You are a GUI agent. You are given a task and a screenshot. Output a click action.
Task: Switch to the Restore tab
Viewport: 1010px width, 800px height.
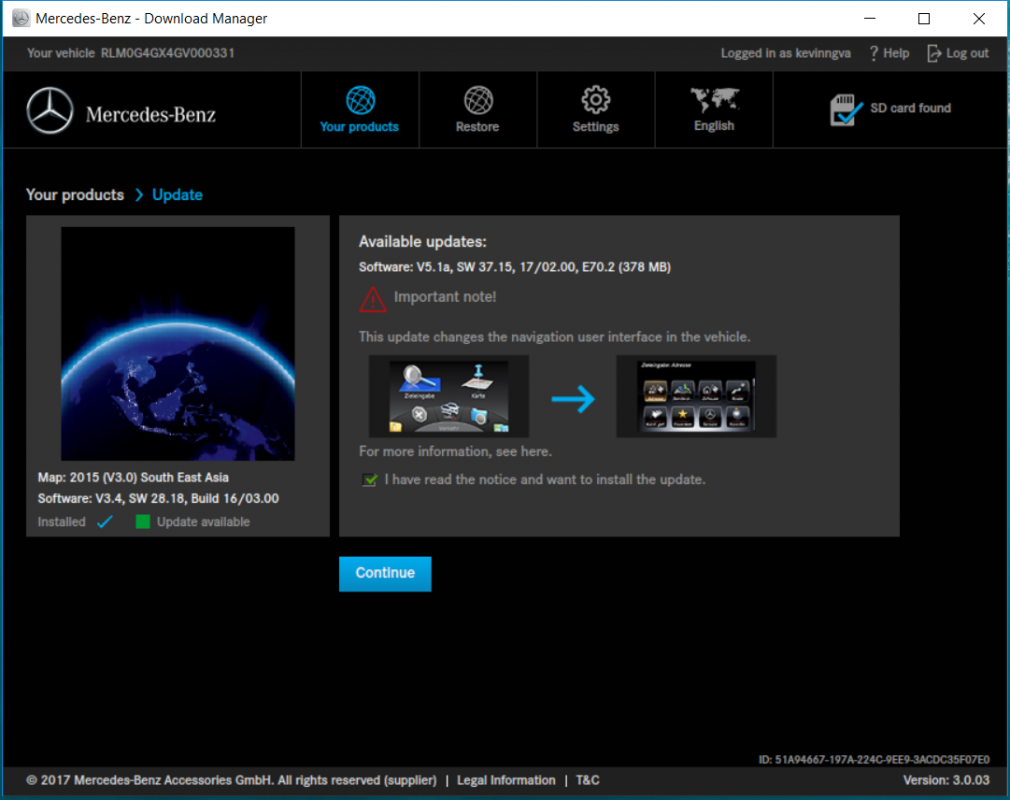click(x=477, y=110)
